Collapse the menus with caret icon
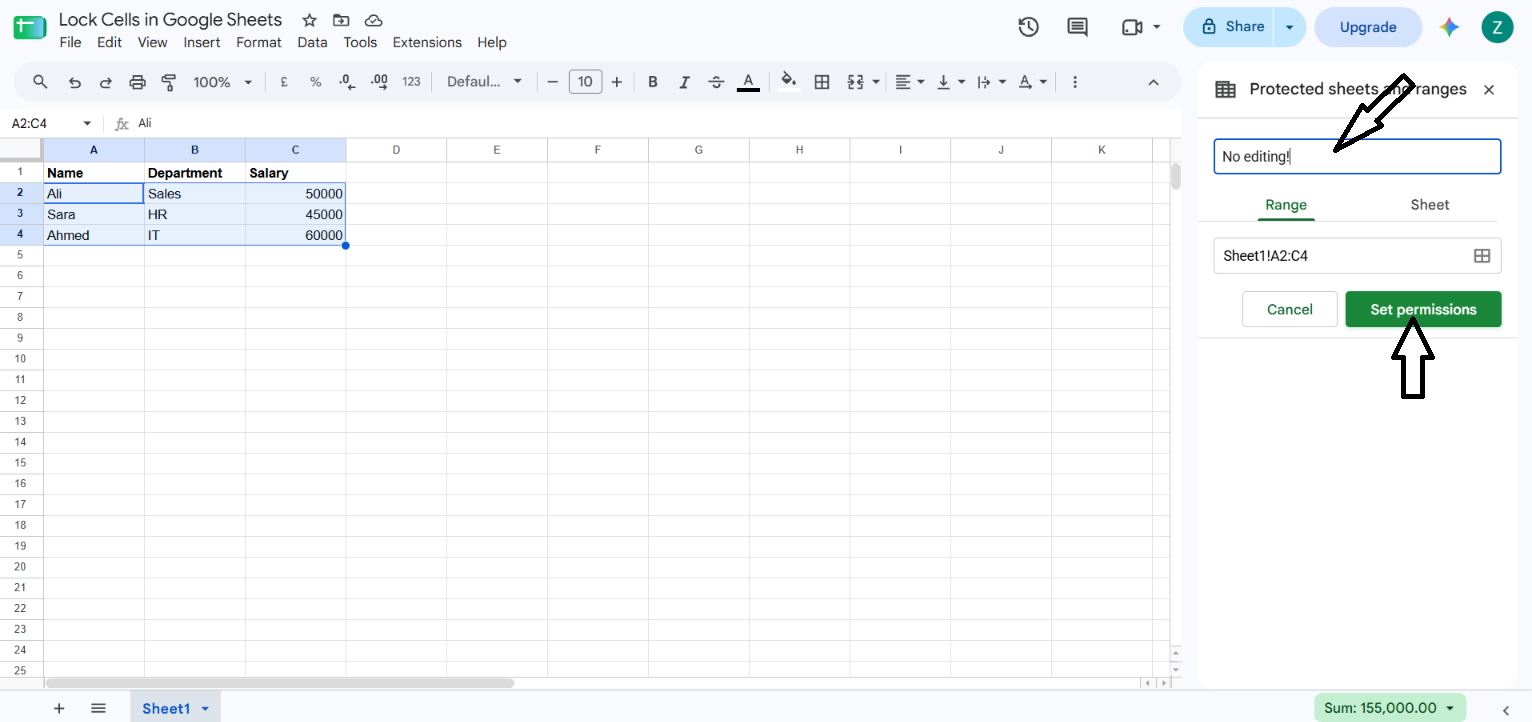The image size is (1532, 722). tap(1153, 82)
